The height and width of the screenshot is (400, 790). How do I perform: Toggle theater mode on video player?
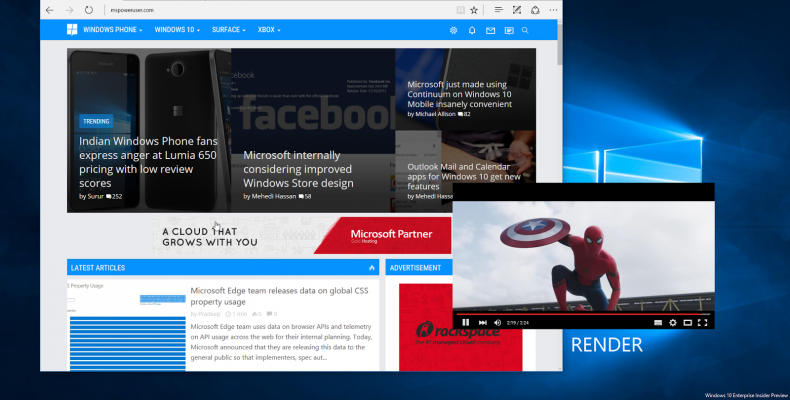[x=688, y=322]
